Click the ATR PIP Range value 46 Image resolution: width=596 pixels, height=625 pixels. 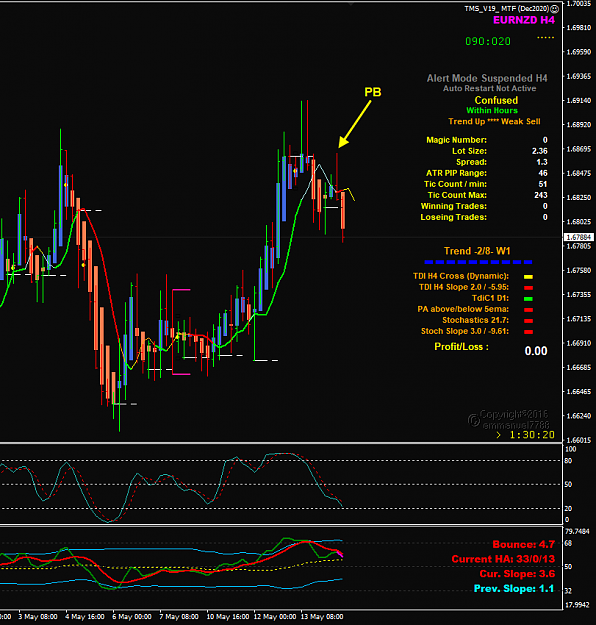[543, 173]
